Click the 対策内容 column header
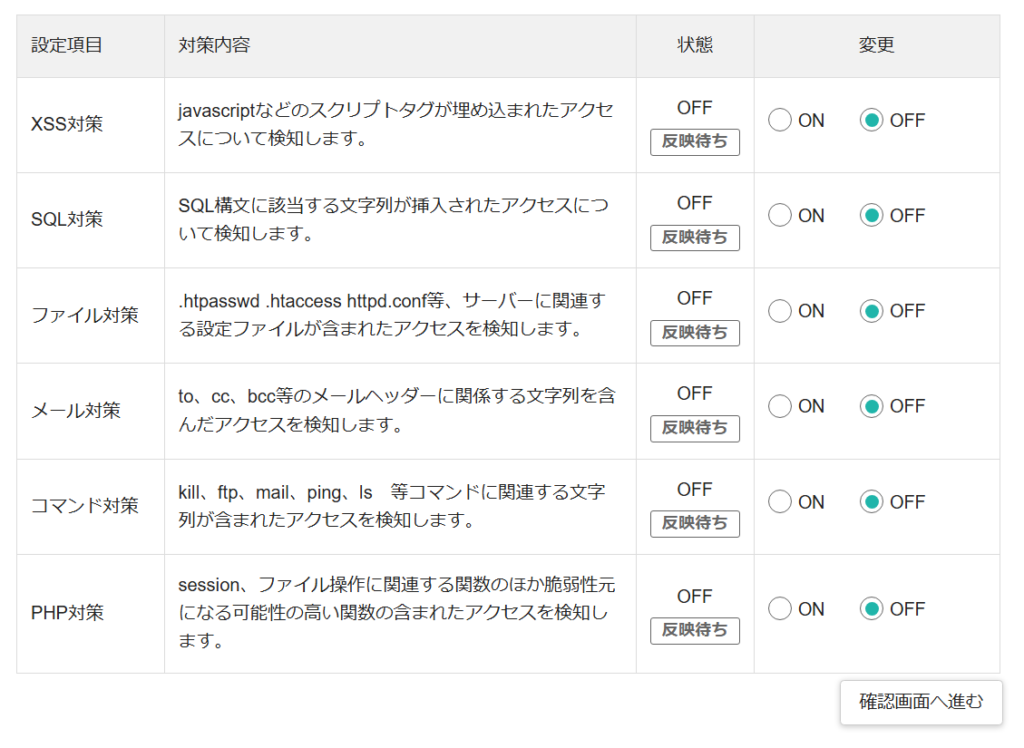Image resolution: width=1024 pixels, height=748 pixels. point(214,46)
